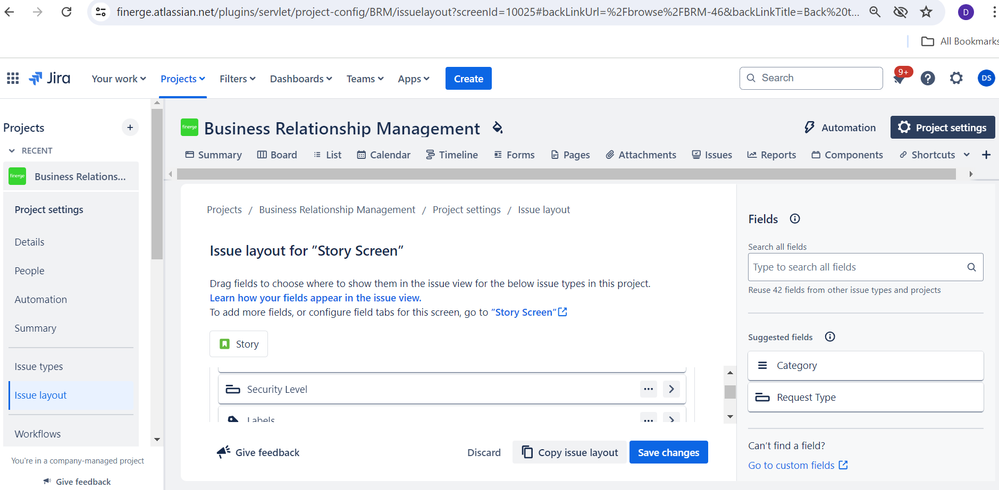Viewport: 999px width, 490px height.
Task: Click the Jira Search box
Action: coord(810,78)
